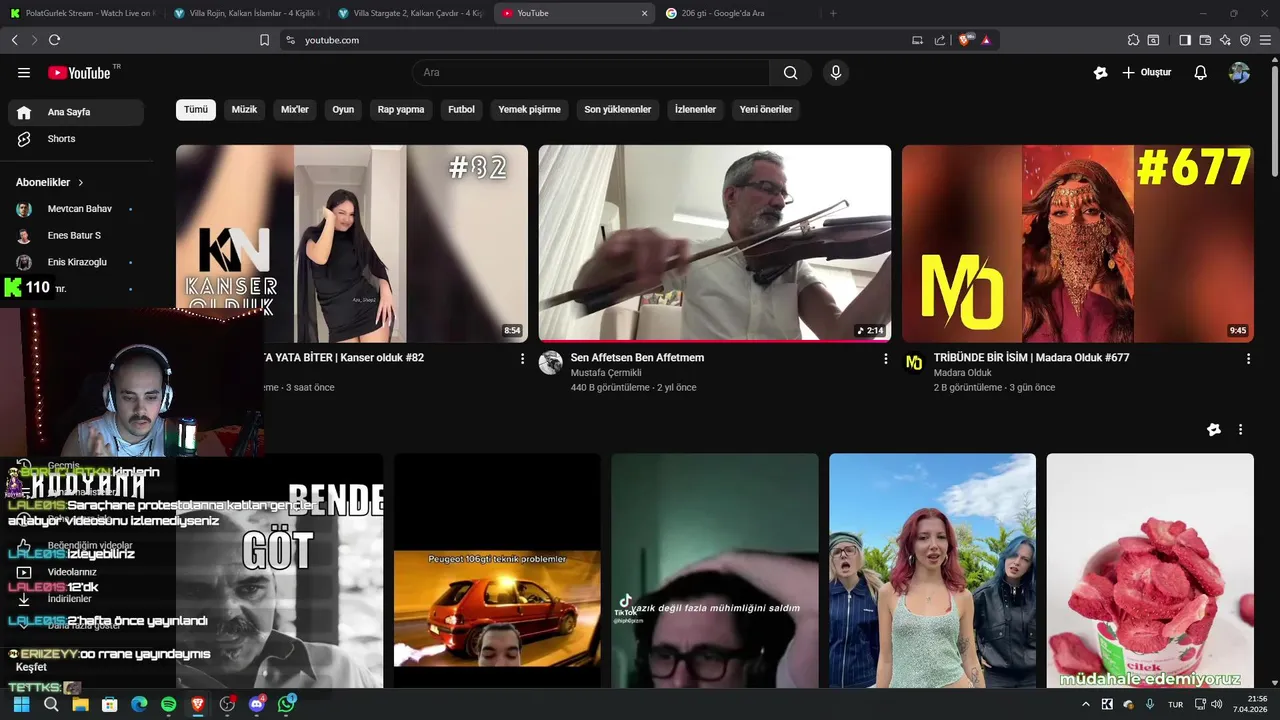1280x720 pixels.
Task: Open the müdahale edemiyoruz short
Action: 1150,571
